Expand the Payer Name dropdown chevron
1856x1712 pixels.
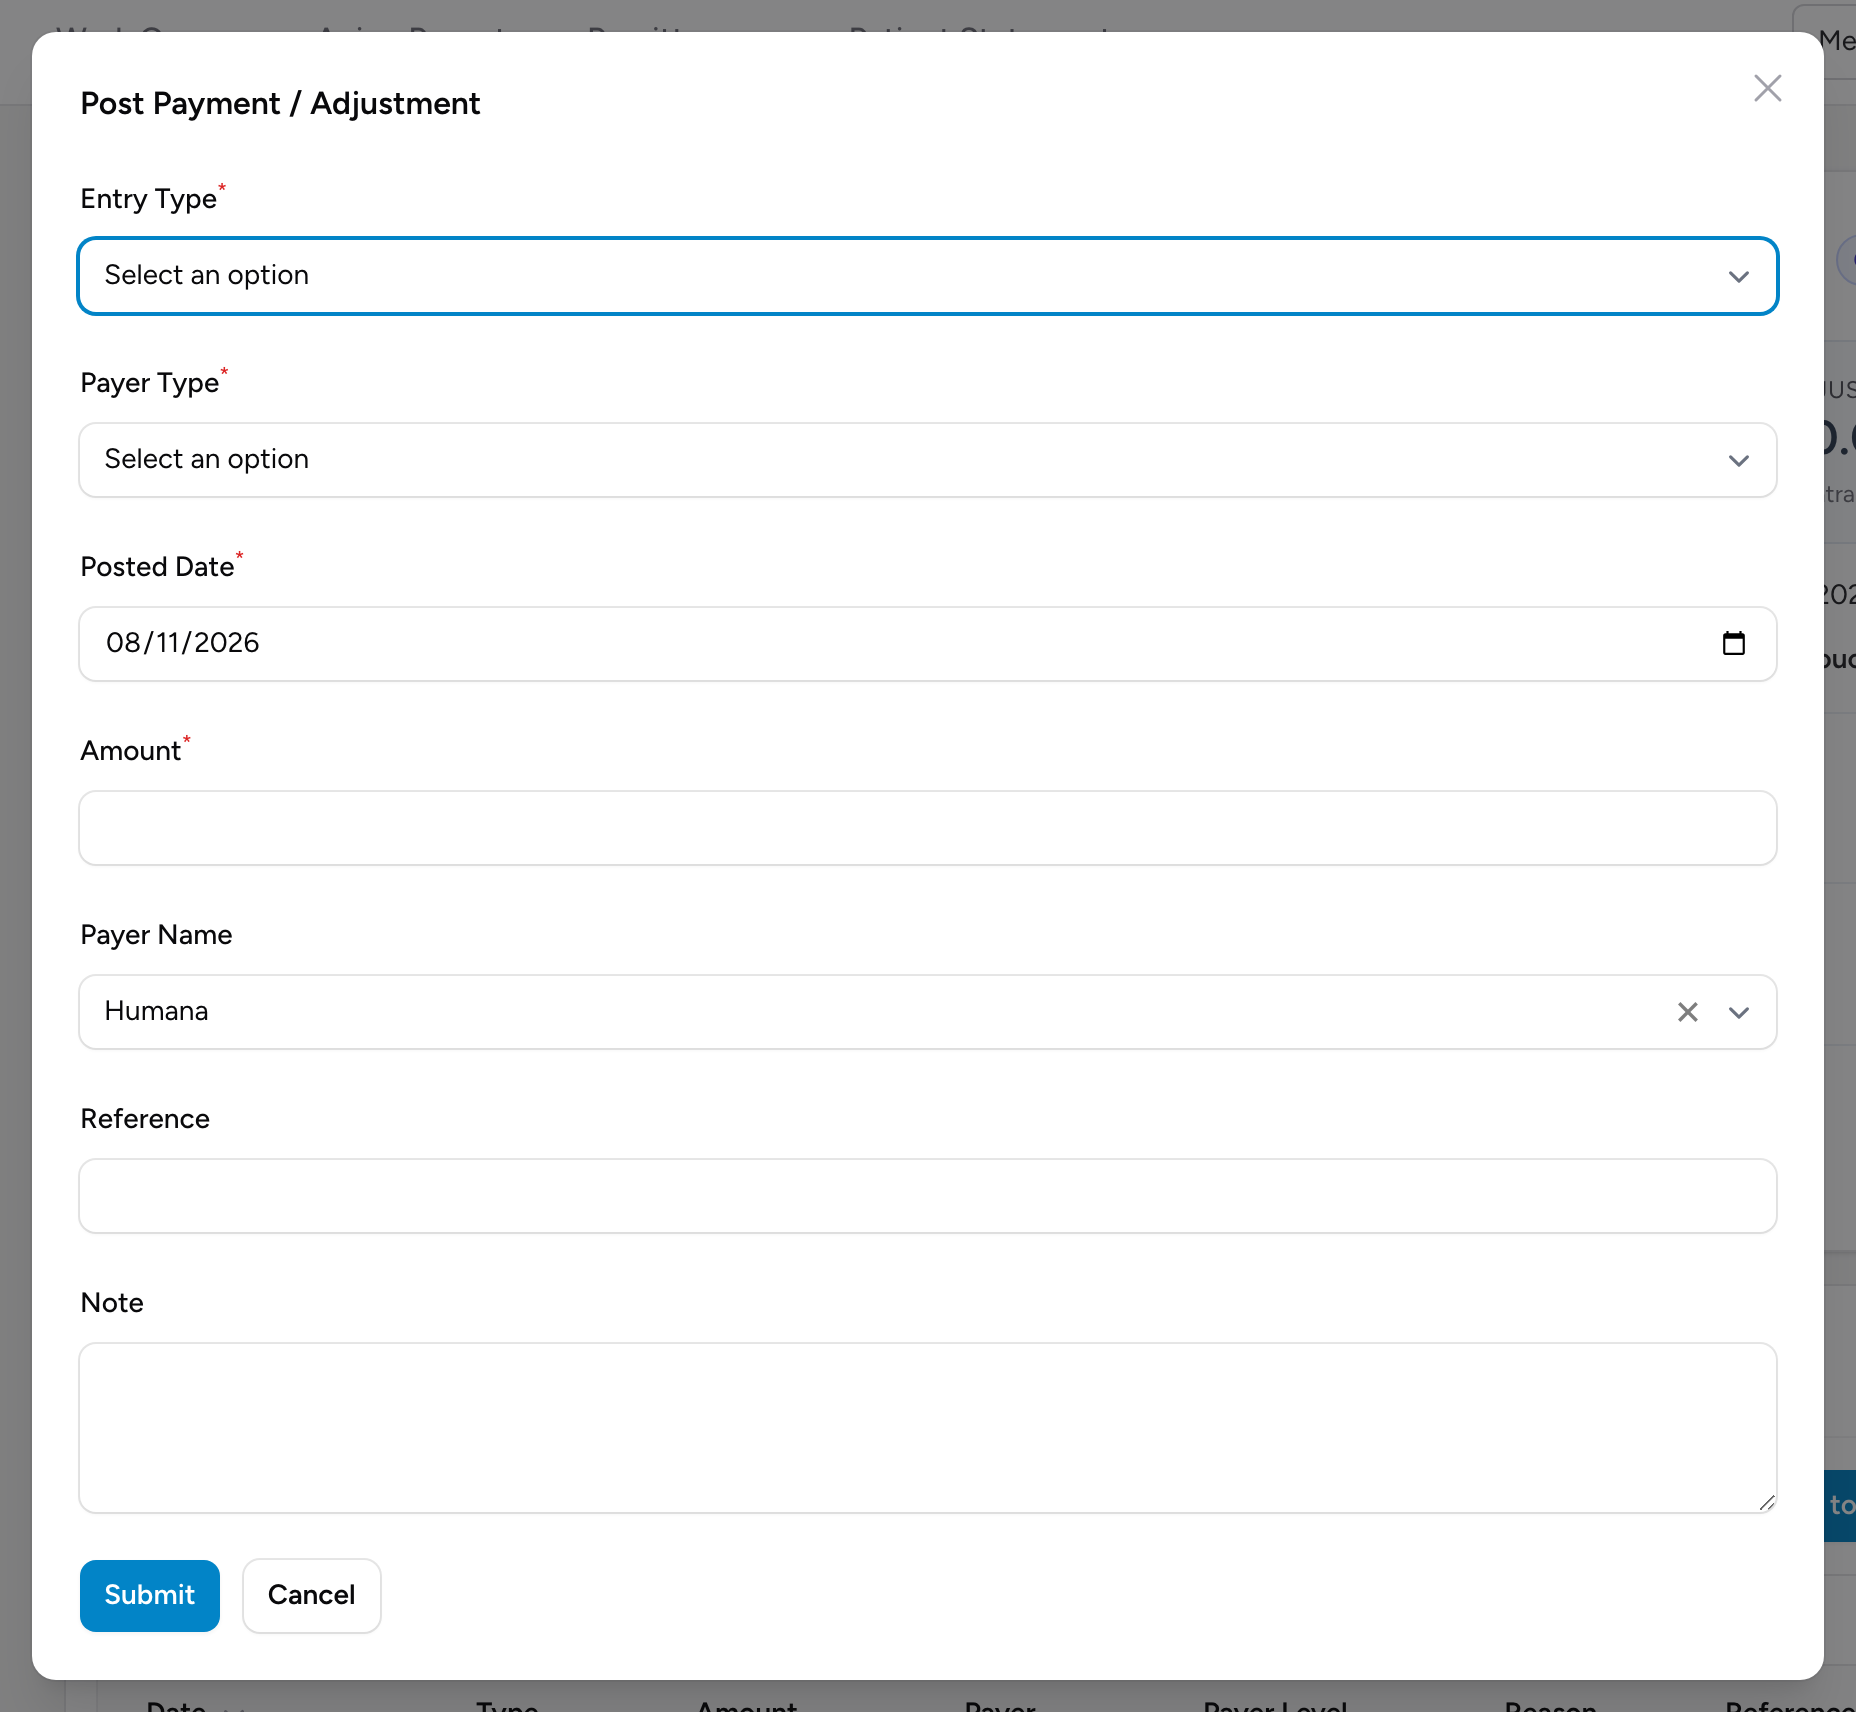click(x=1739, y=1012)
